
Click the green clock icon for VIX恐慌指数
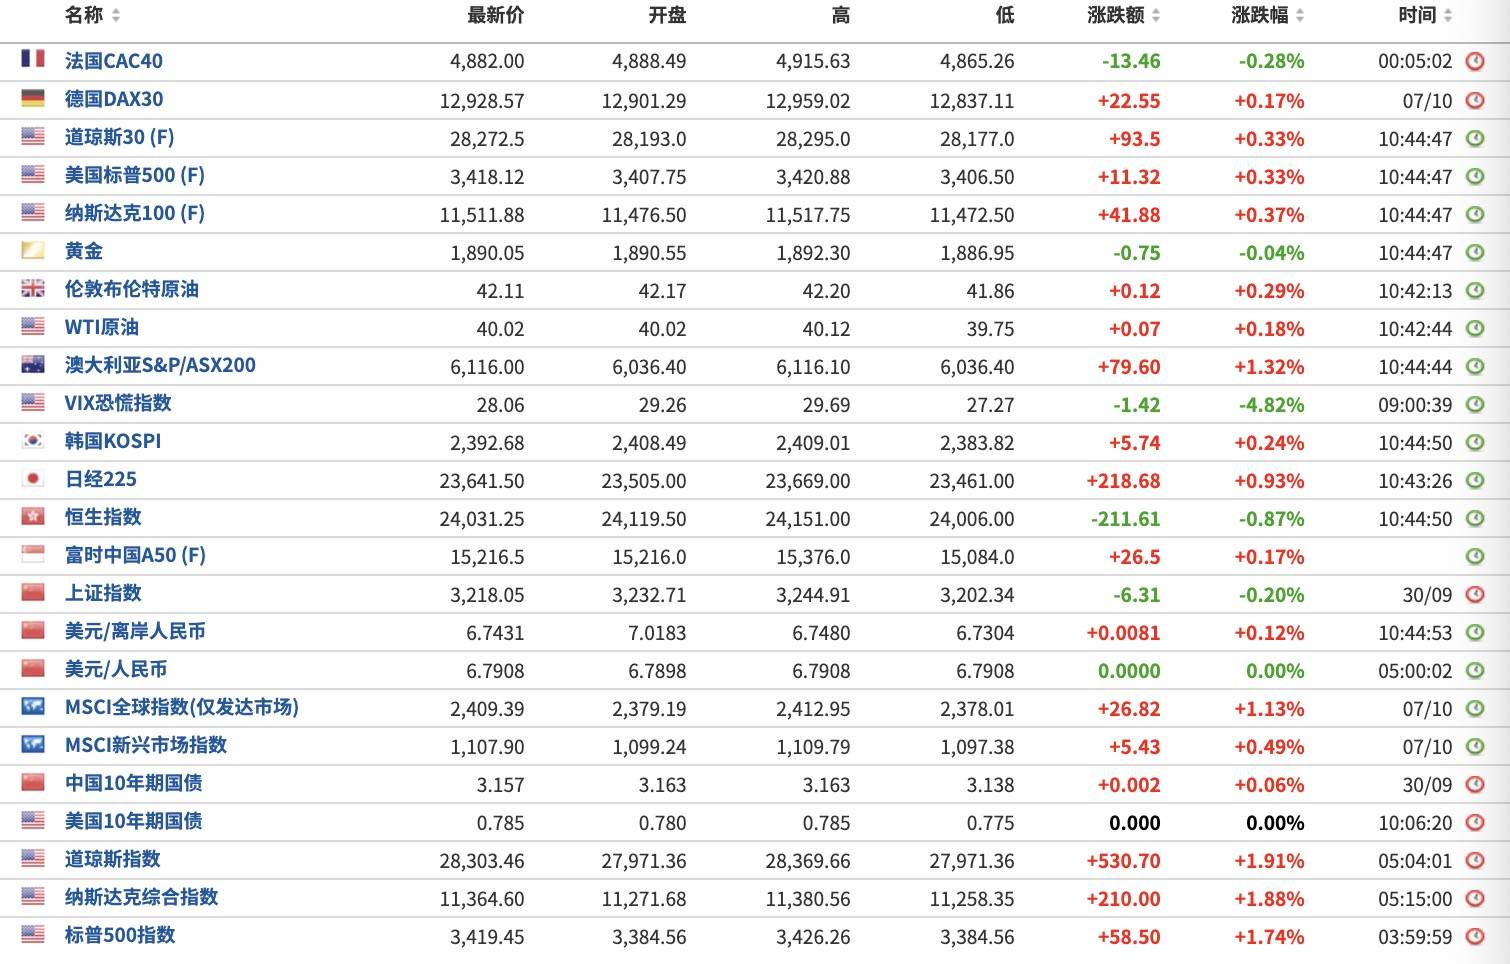(x=1475, y=404)
